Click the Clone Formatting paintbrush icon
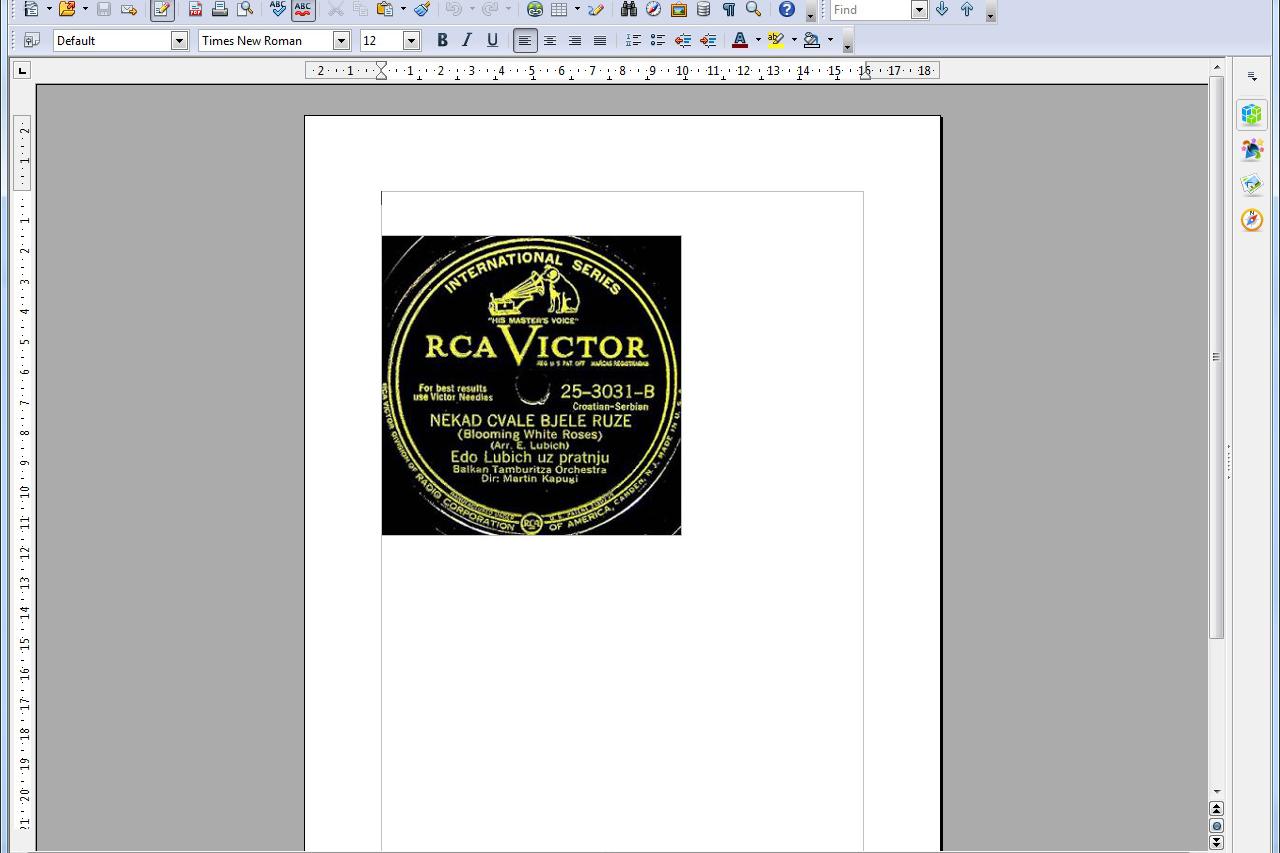 click(422, 10)
